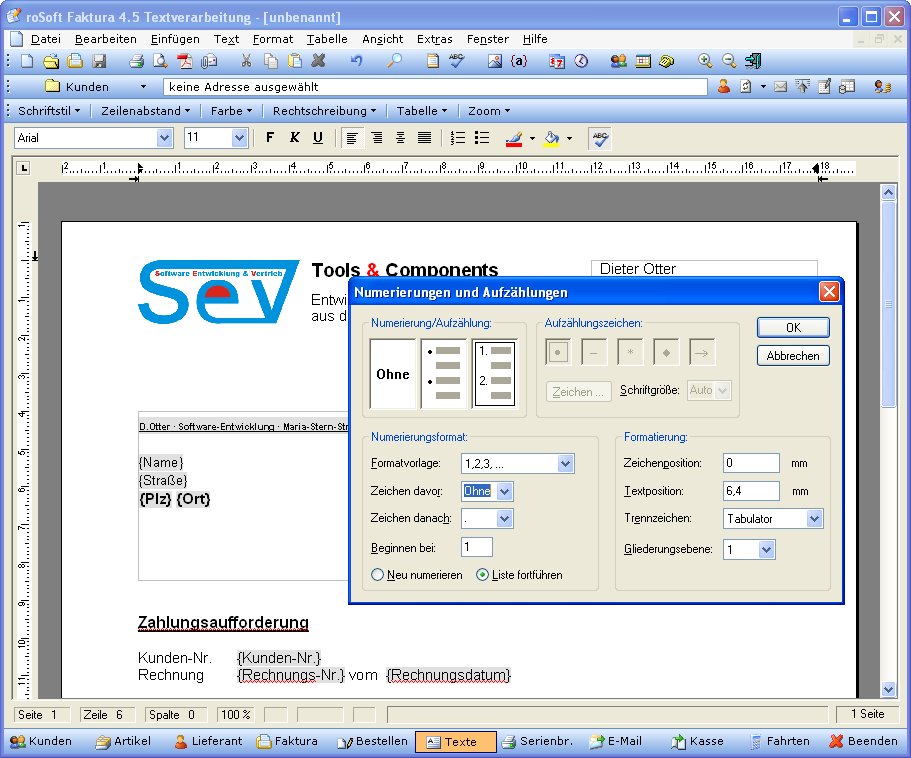911x758 pixels.
Task: Click the print icon in the toolbar
Action: click(137, 62)
